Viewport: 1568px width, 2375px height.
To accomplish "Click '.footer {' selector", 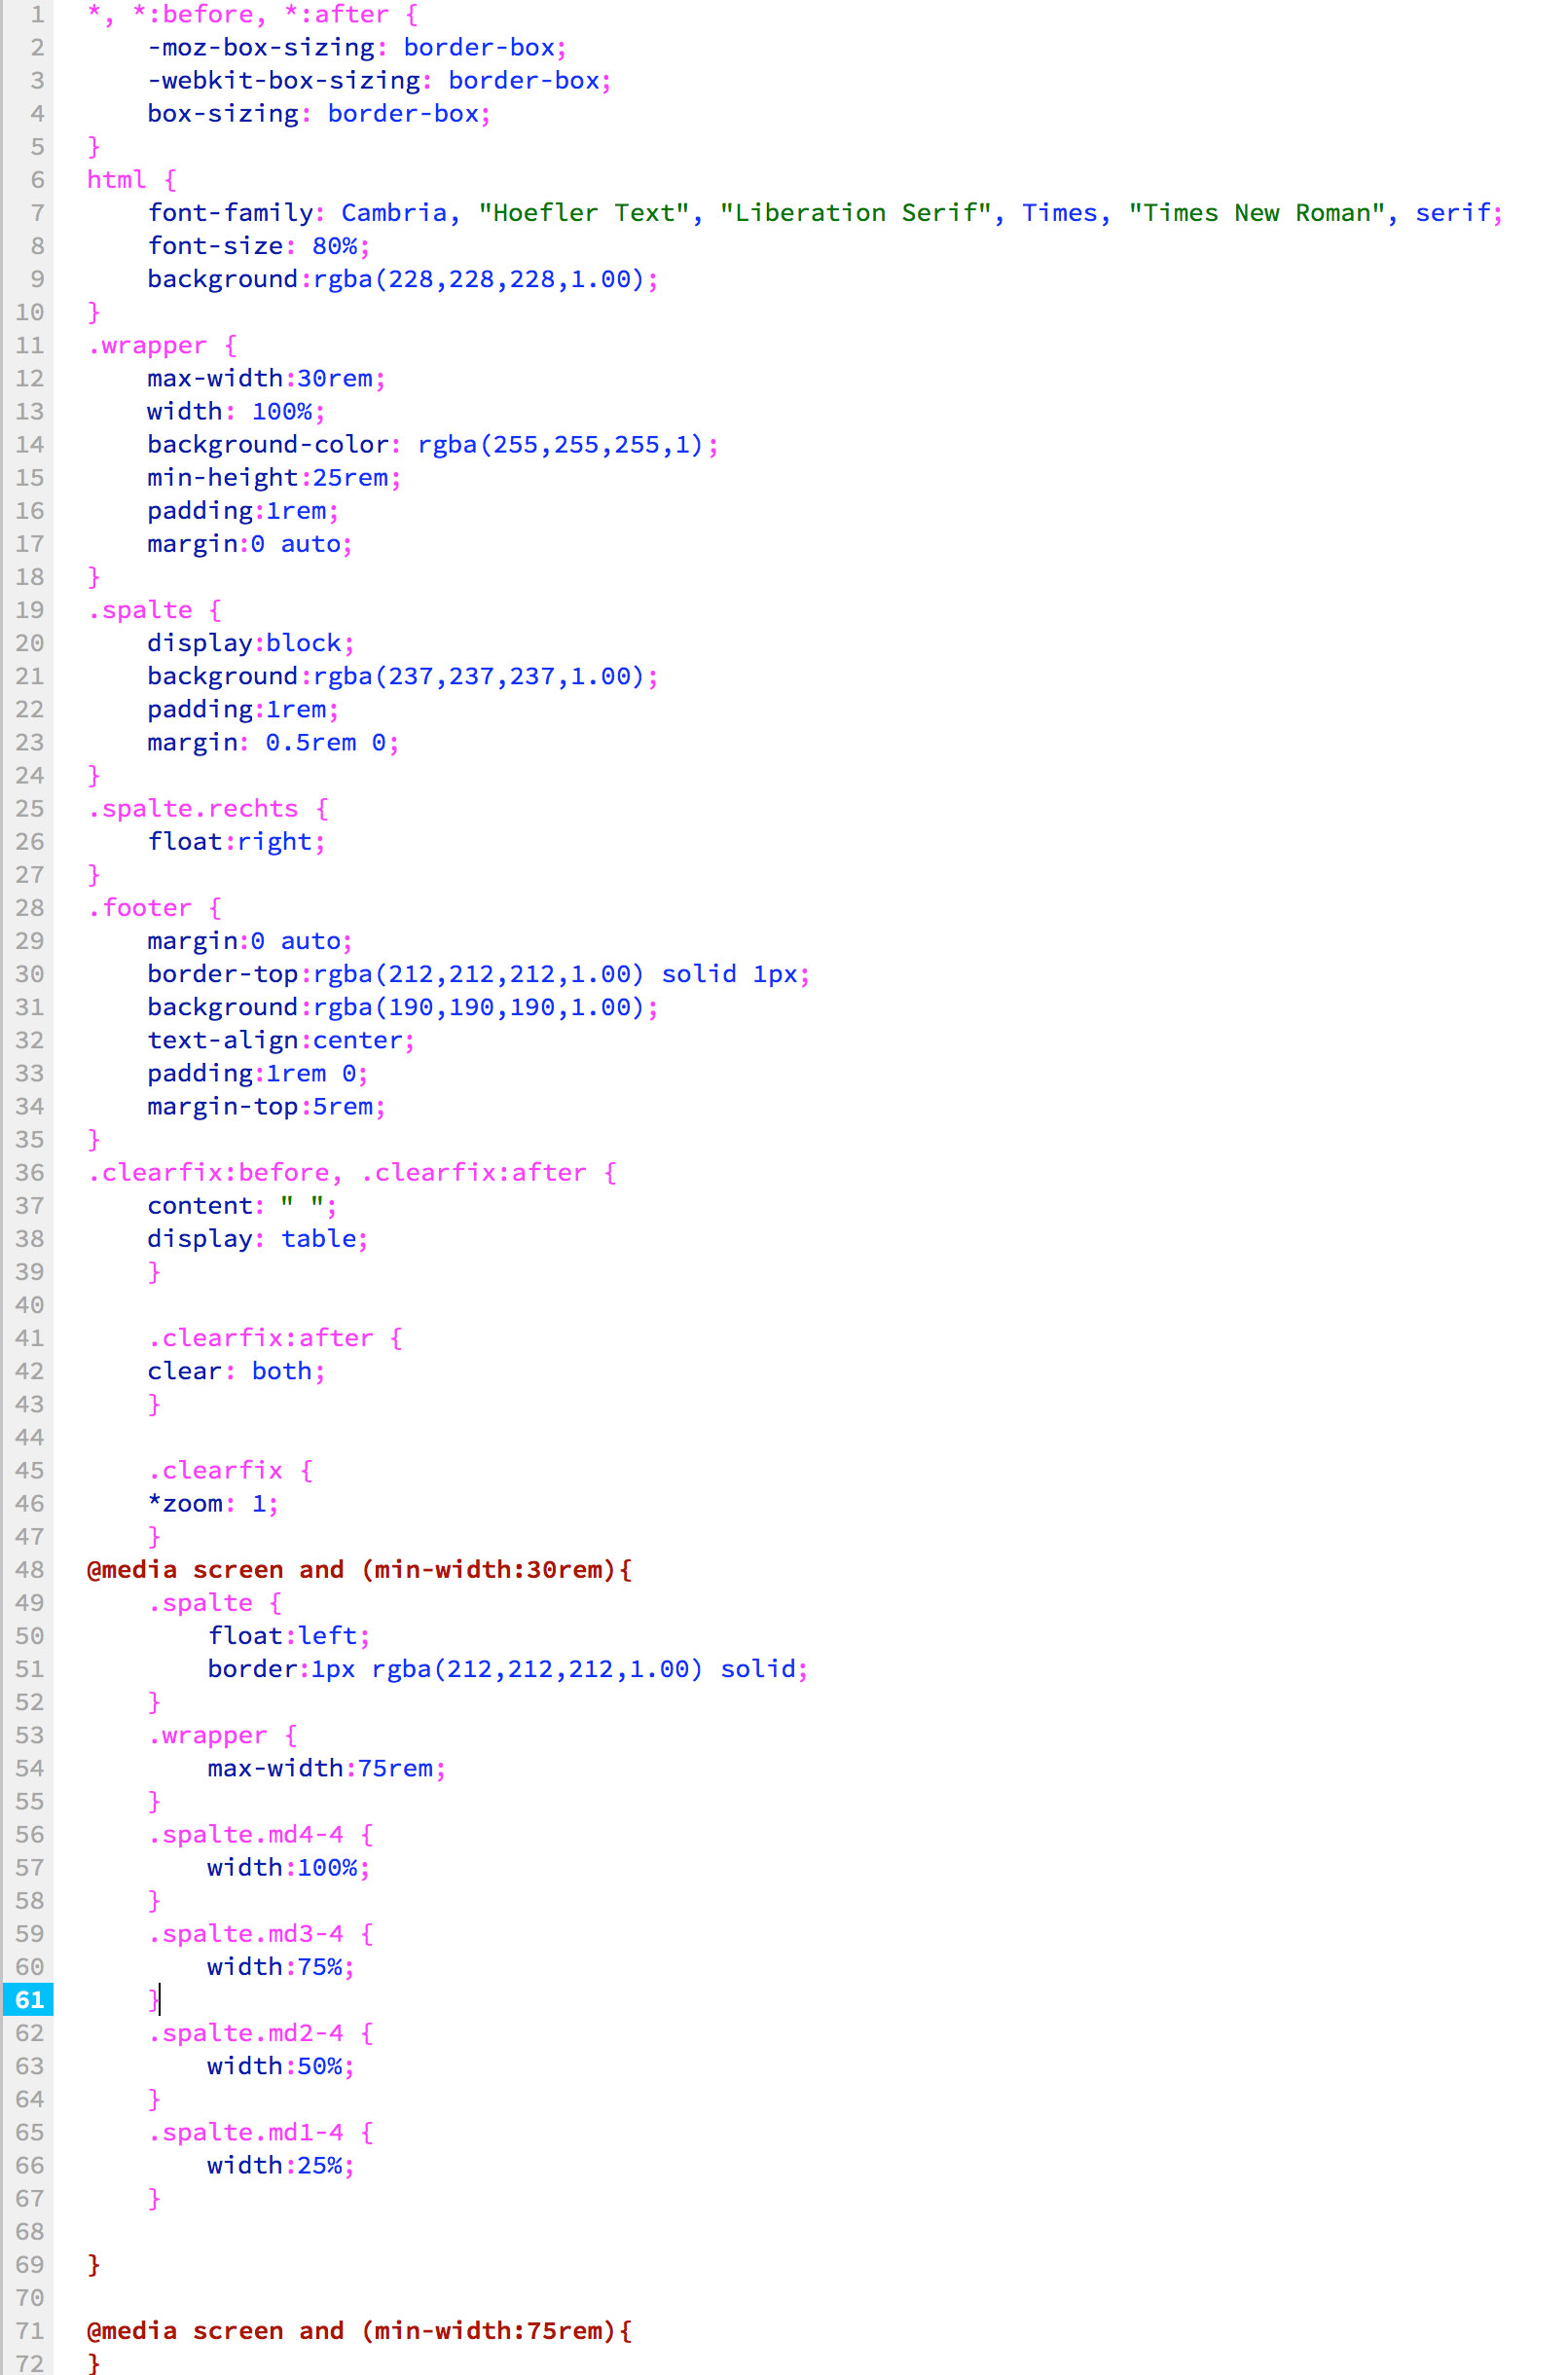I will point(154,908).
